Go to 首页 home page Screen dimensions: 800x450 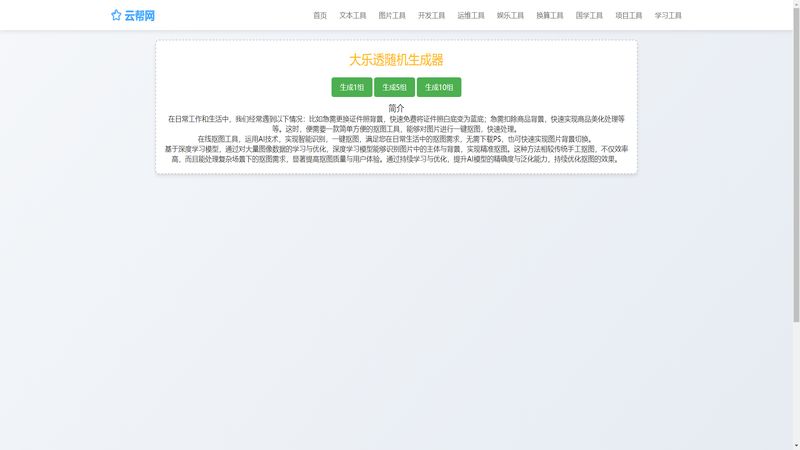click(320, 16)
